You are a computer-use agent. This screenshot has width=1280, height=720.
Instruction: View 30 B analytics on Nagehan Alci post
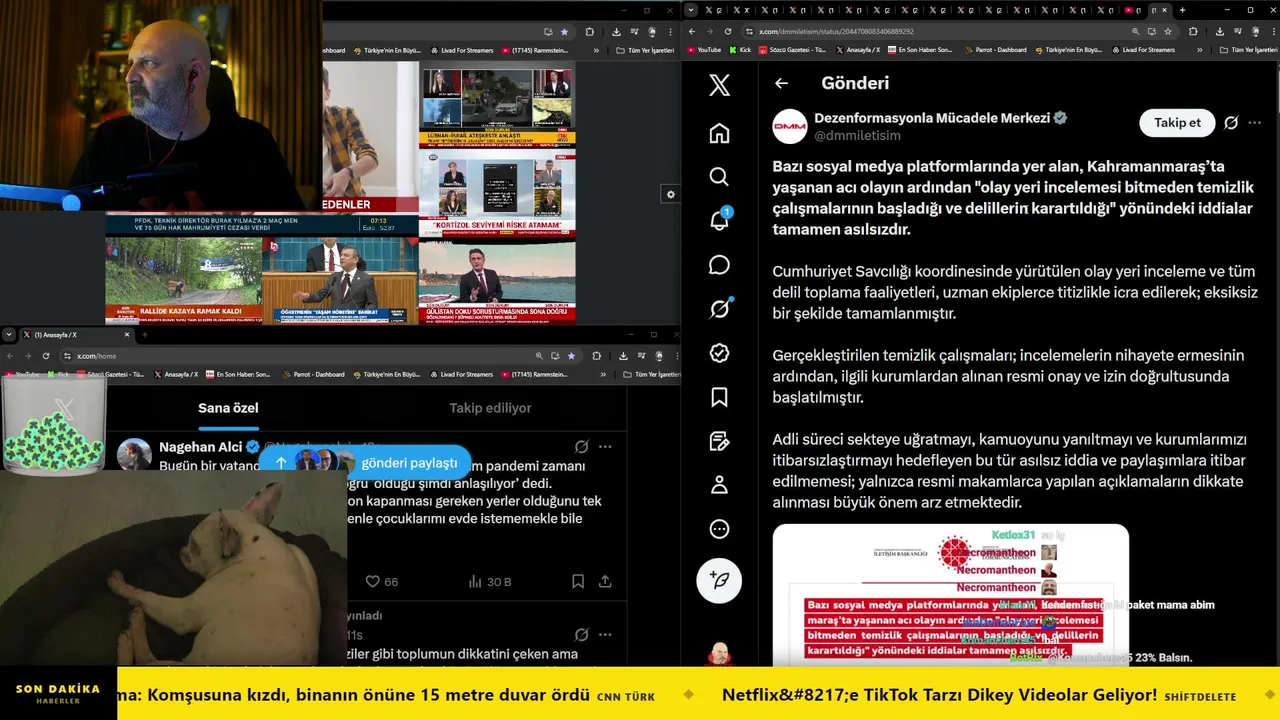[x=490, y=581]
